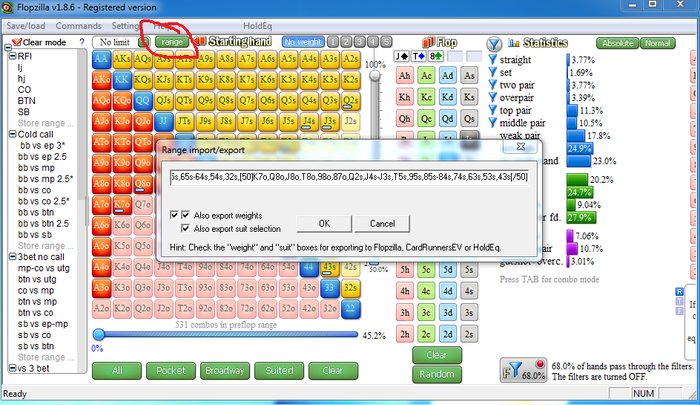The image size is (700, 405).
Task: Click the left tree panel scrollbar
Action: tap(83, 210)
